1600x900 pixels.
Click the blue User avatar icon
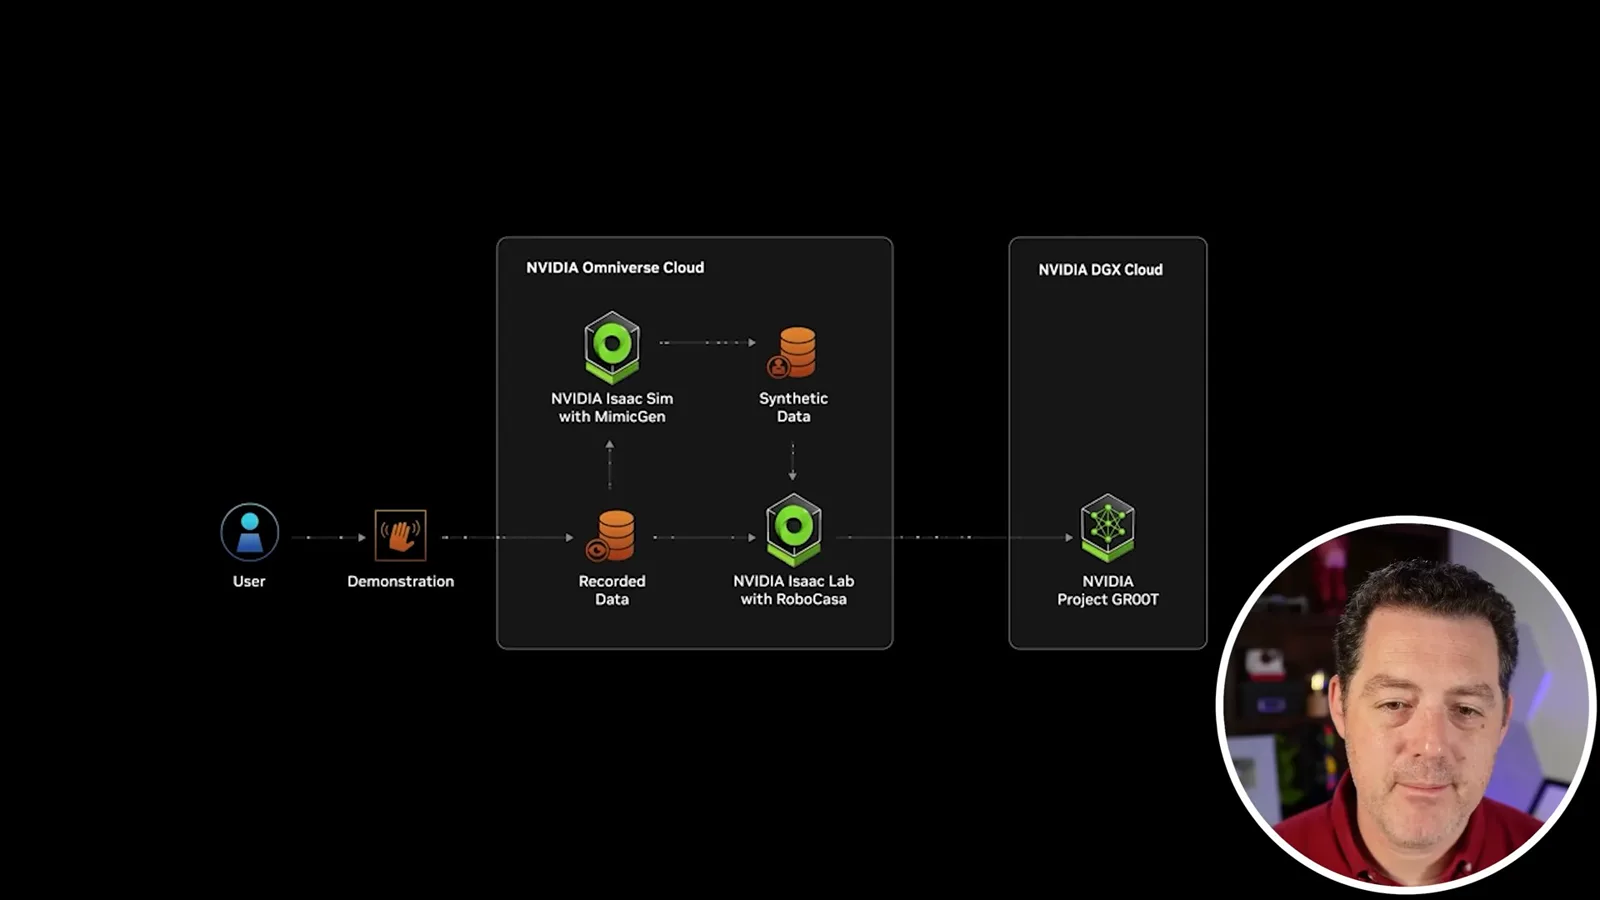click(249, 532)
